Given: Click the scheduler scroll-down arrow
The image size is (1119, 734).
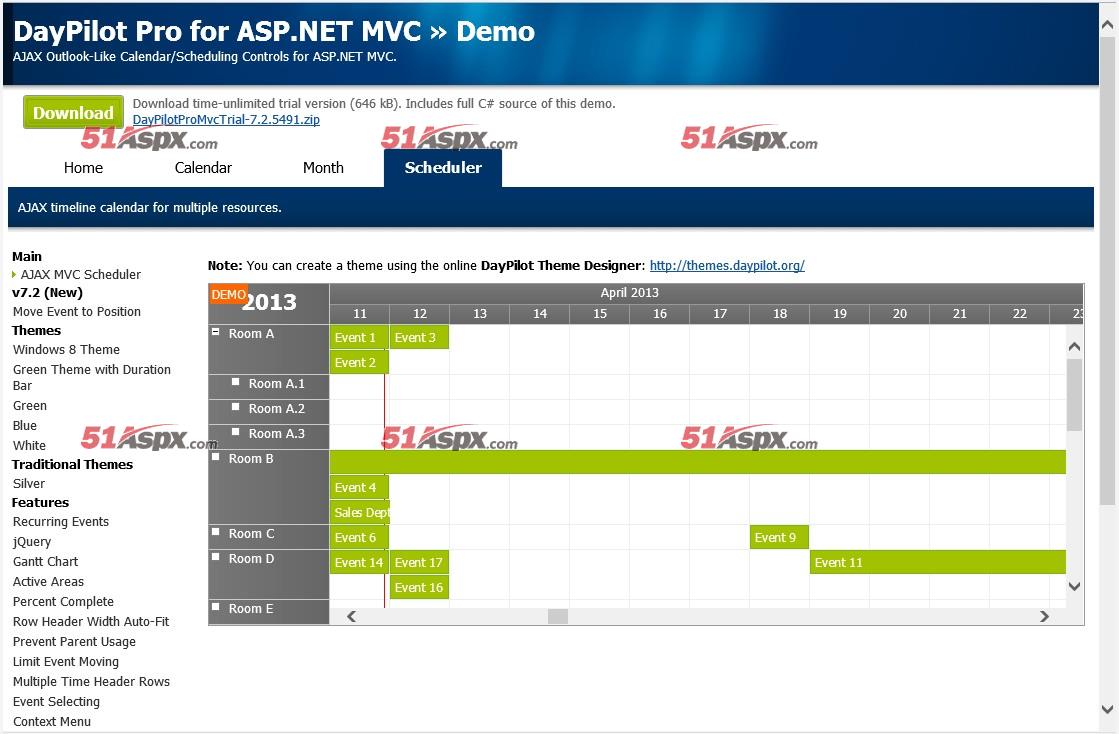Looking at the screenshot, I should (x=1075, y=586).
